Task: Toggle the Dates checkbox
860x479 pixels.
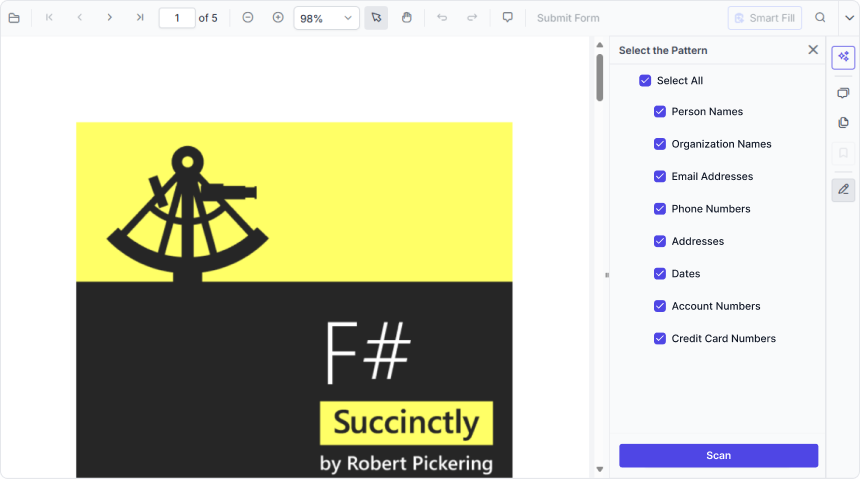Action: pyautogui.click(x=660, y=273)
